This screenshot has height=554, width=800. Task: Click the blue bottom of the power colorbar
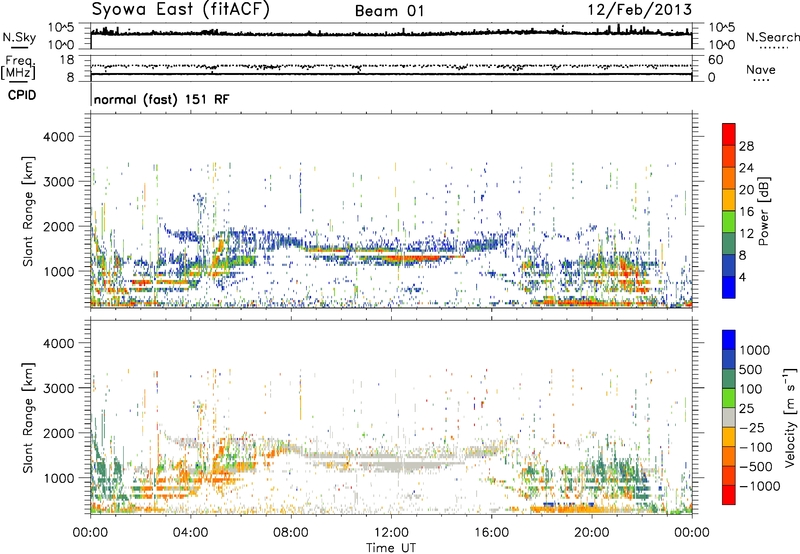click(729, 287)
